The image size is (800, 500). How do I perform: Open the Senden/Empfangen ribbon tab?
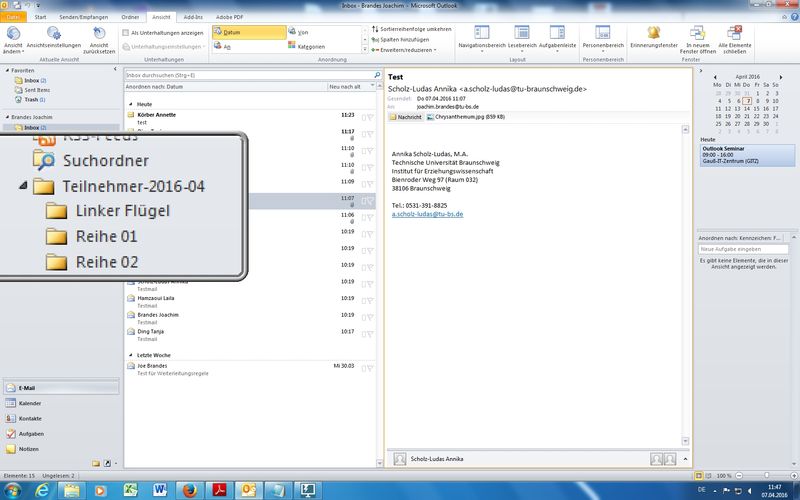[85, 17]
